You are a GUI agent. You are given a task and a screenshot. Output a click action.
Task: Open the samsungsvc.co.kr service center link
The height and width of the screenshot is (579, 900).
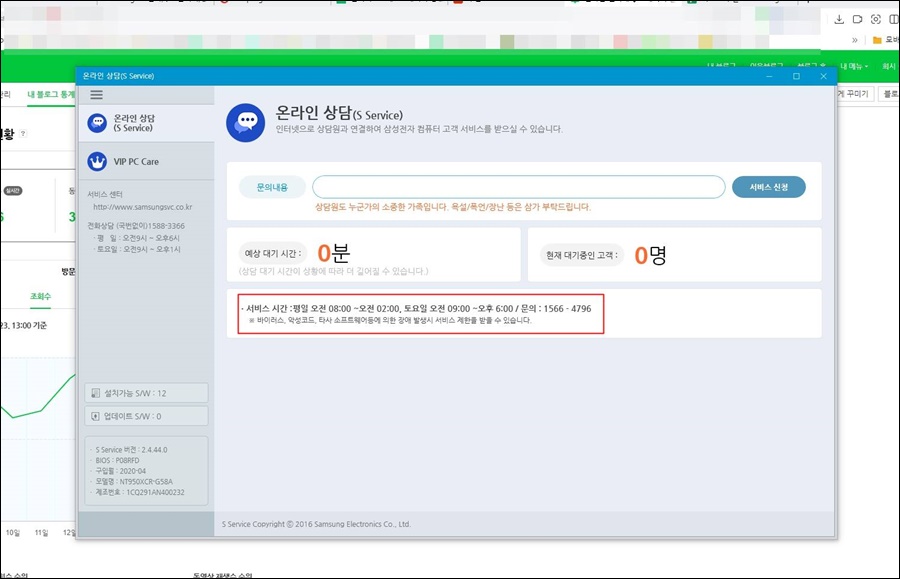(x=143, y=207)
